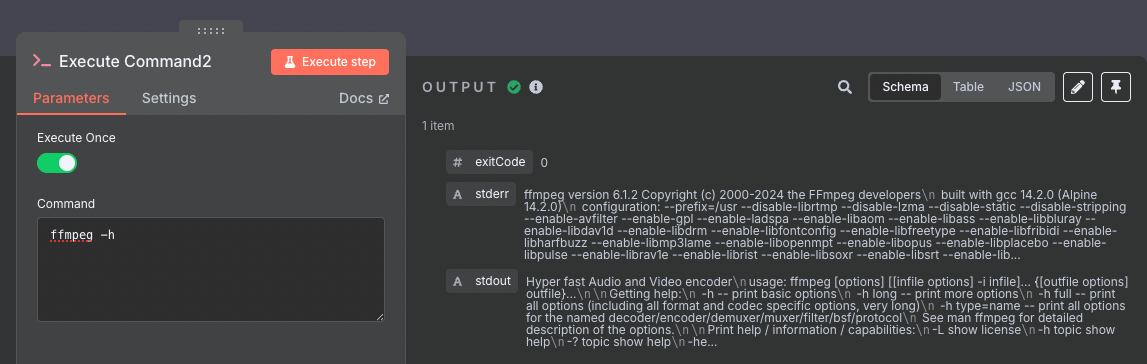Grab the dotted panel drag handle
Image resolution: width=1147 pixels, height=364 pixels.
click(x=211, y=31)
